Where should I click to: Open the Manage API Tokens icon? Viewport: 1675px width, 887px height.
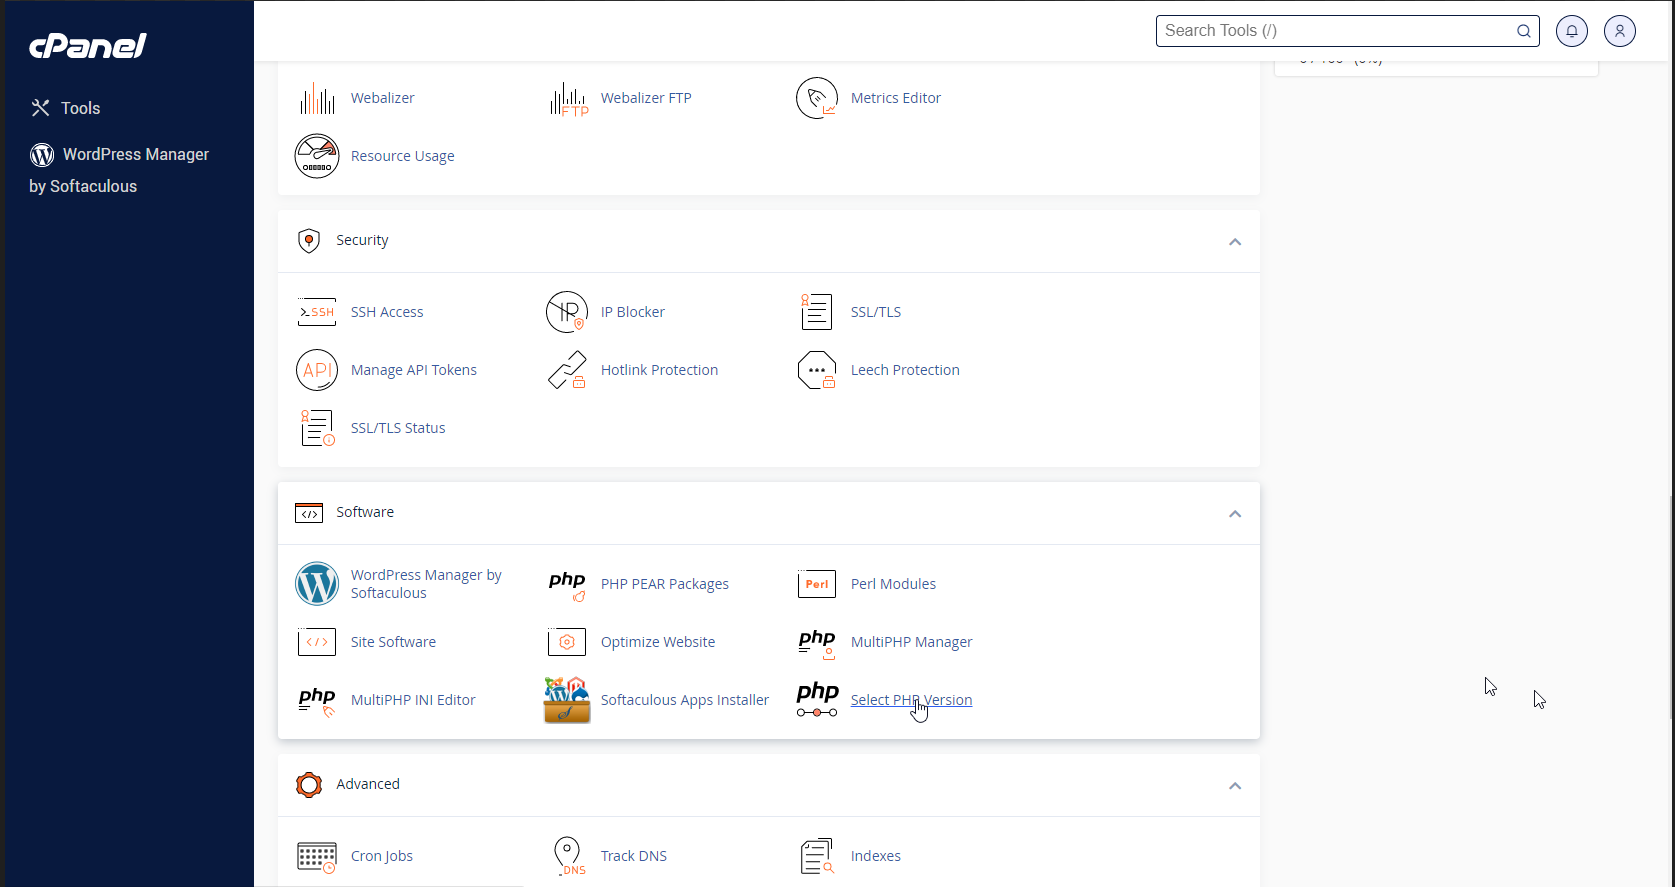[x=317, y=370]
